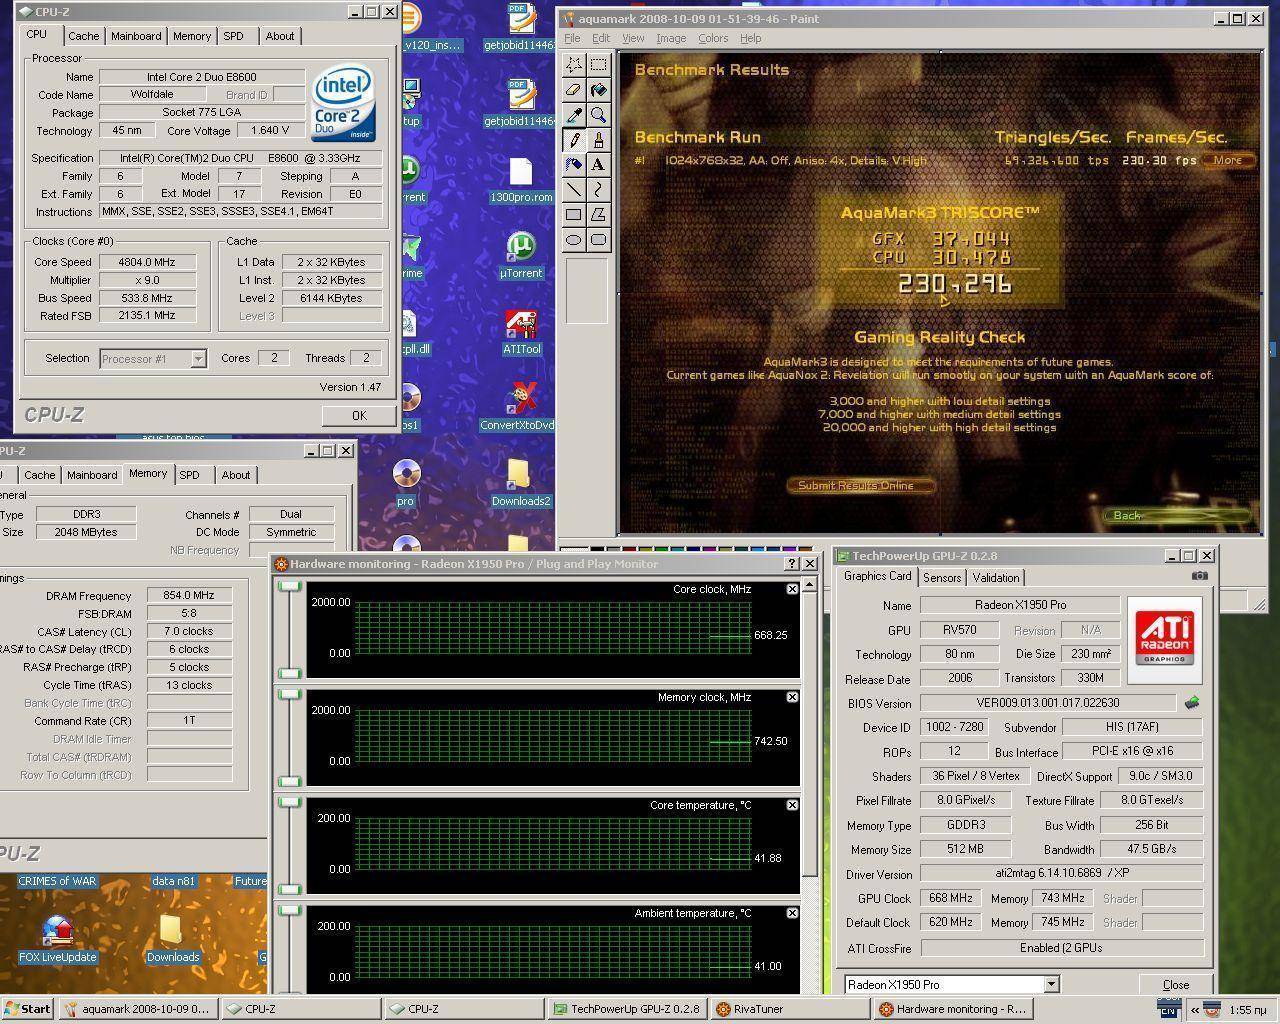Select the Curve tool in Paint
This screenshot has height=1024, width=1280.
point(598,190)
